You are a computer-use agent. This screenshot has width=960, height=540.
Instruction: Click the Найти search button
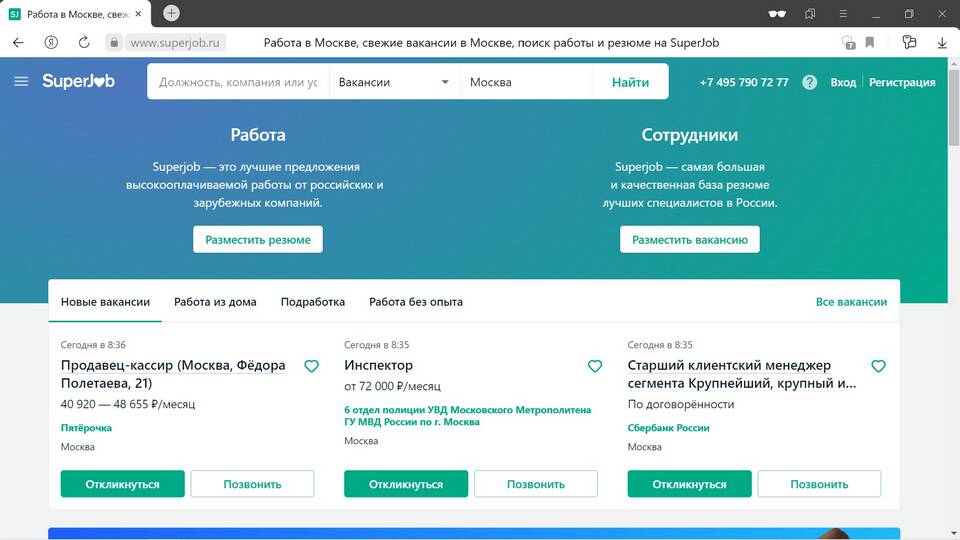[630, 82]
